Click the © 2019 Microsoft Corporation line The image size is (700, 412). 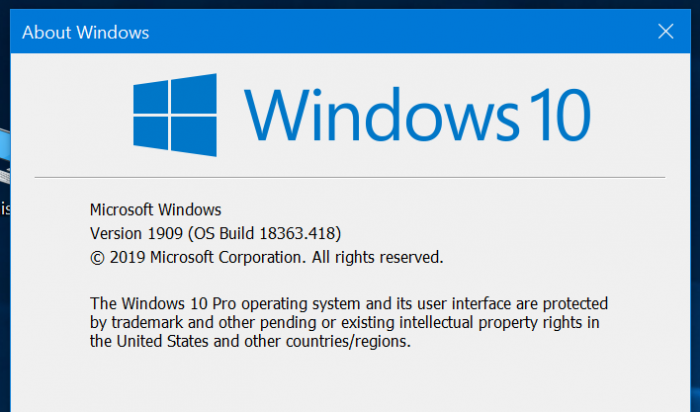[x=267, y=258]
